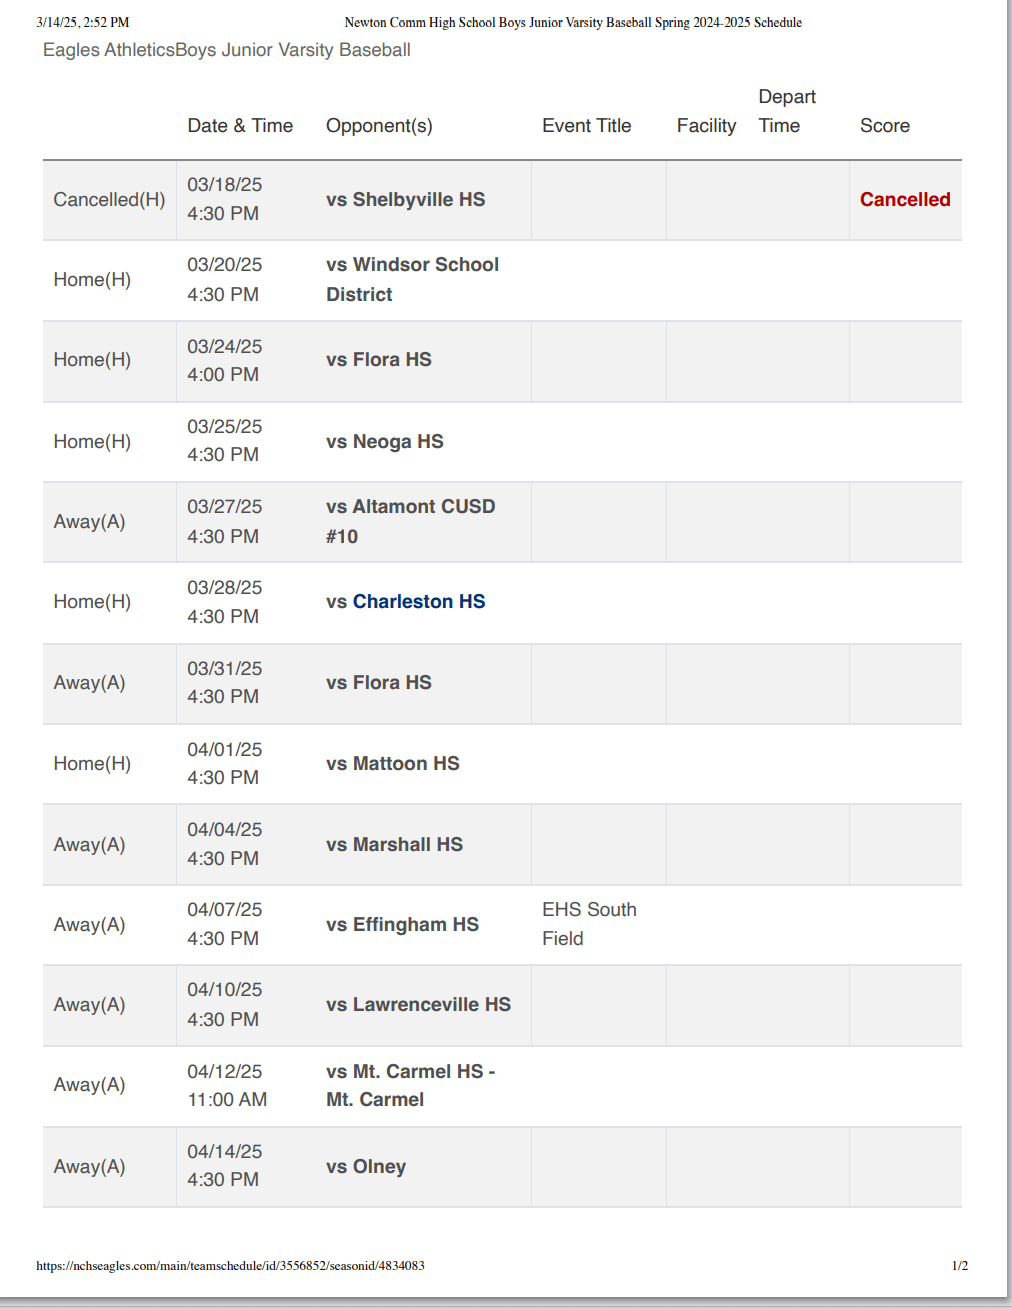Click the Eagles Athletics page heading
Screen dimensions: 1012x1309
coord(227,50)
